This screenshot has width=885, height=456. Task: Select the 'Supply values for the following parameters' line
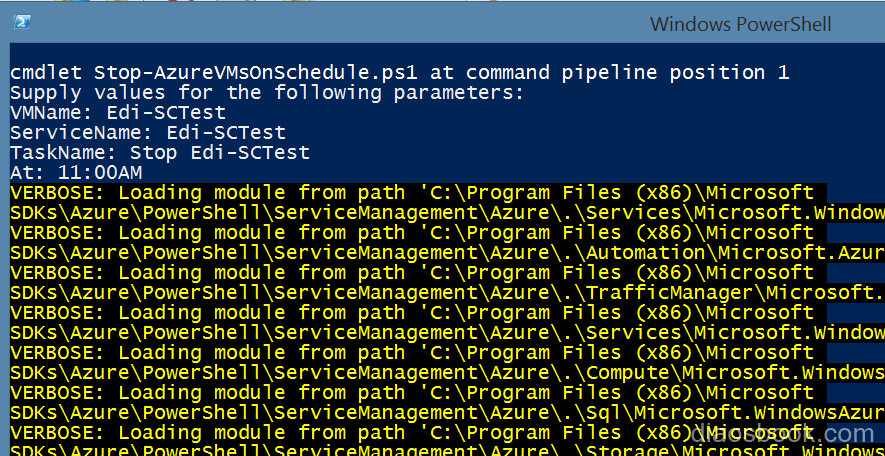pyautogui.click(x=267, y=93)
